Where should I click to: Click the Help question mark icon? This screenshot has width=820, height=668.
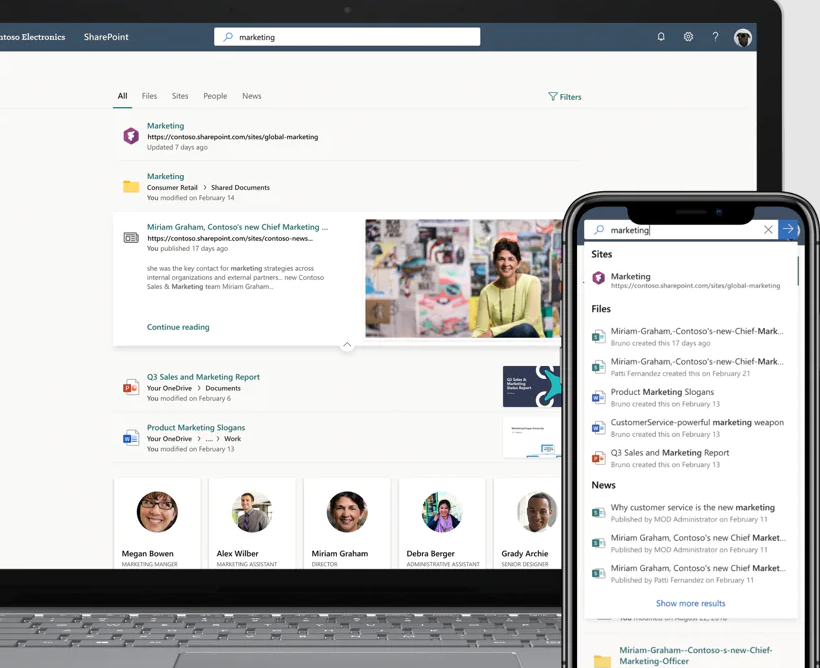tap(715, 36)
